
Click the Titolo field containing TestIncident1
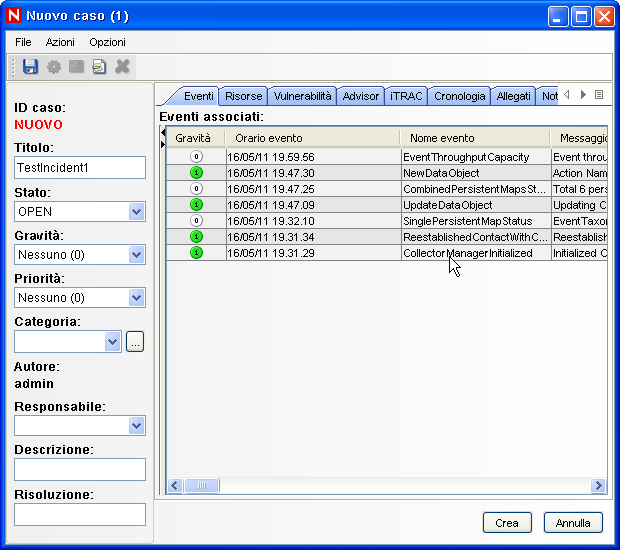tap(80, 168)
